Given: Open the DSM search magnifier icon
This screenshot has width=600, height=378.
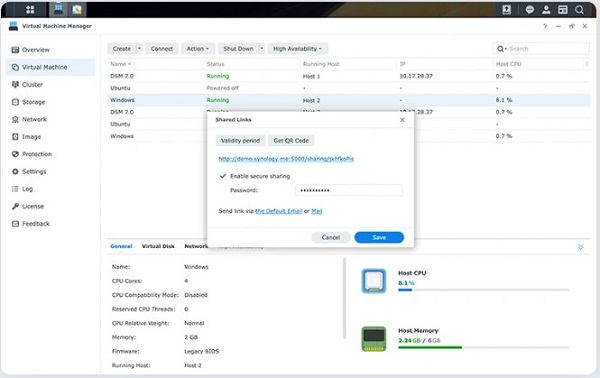Looking at the screenshot, I should click(x=579, y=10).
